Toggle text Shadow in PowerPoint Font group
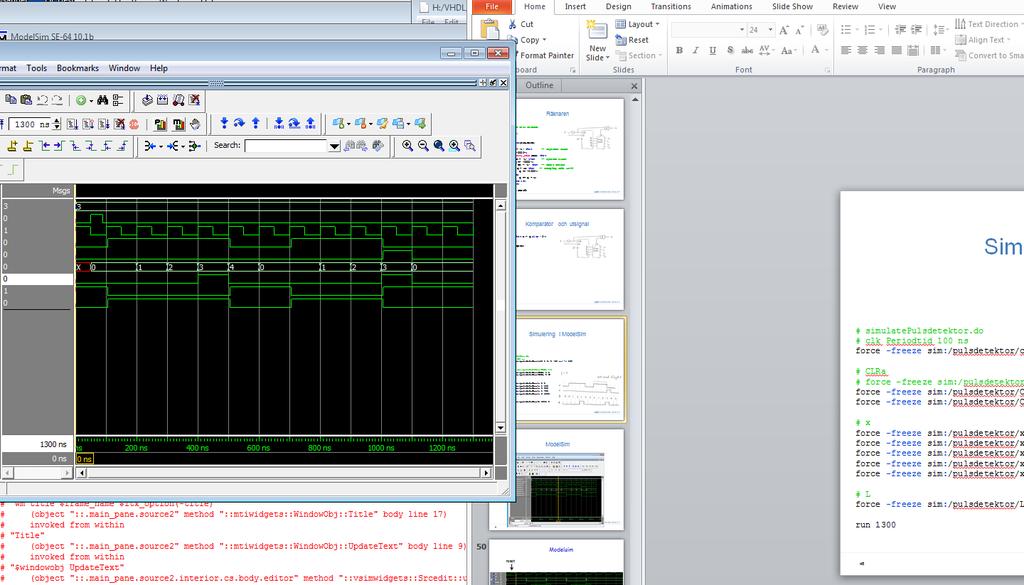This screenshot has height=585, width=1024. (730, 50)
